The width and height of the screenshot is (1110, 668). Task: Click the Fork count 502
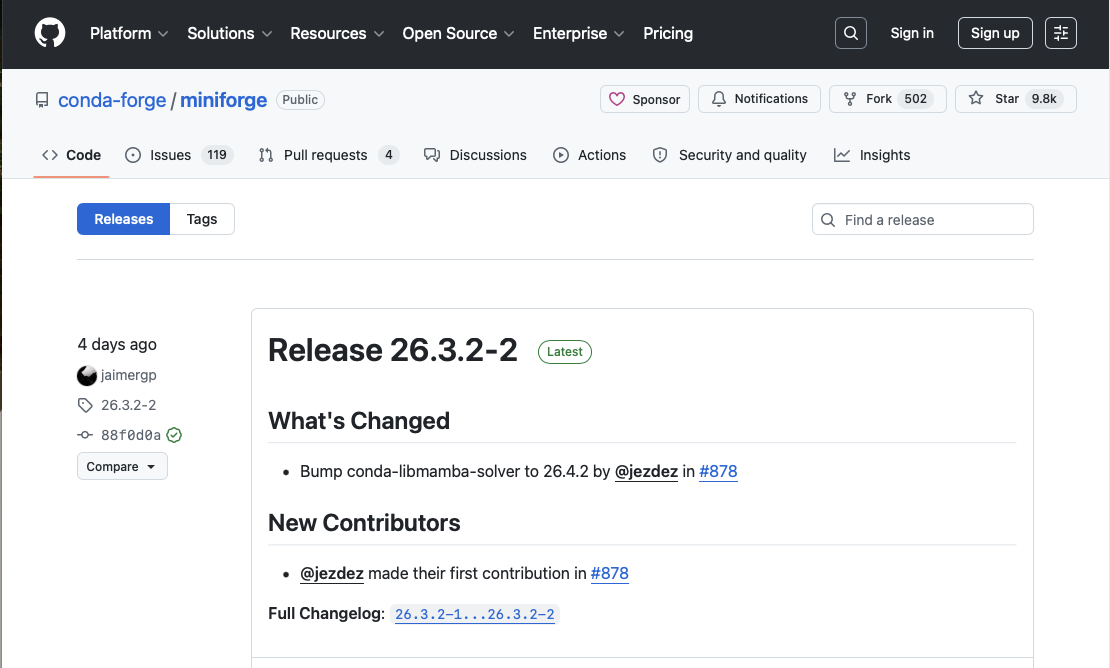click(x=915, y=99)
